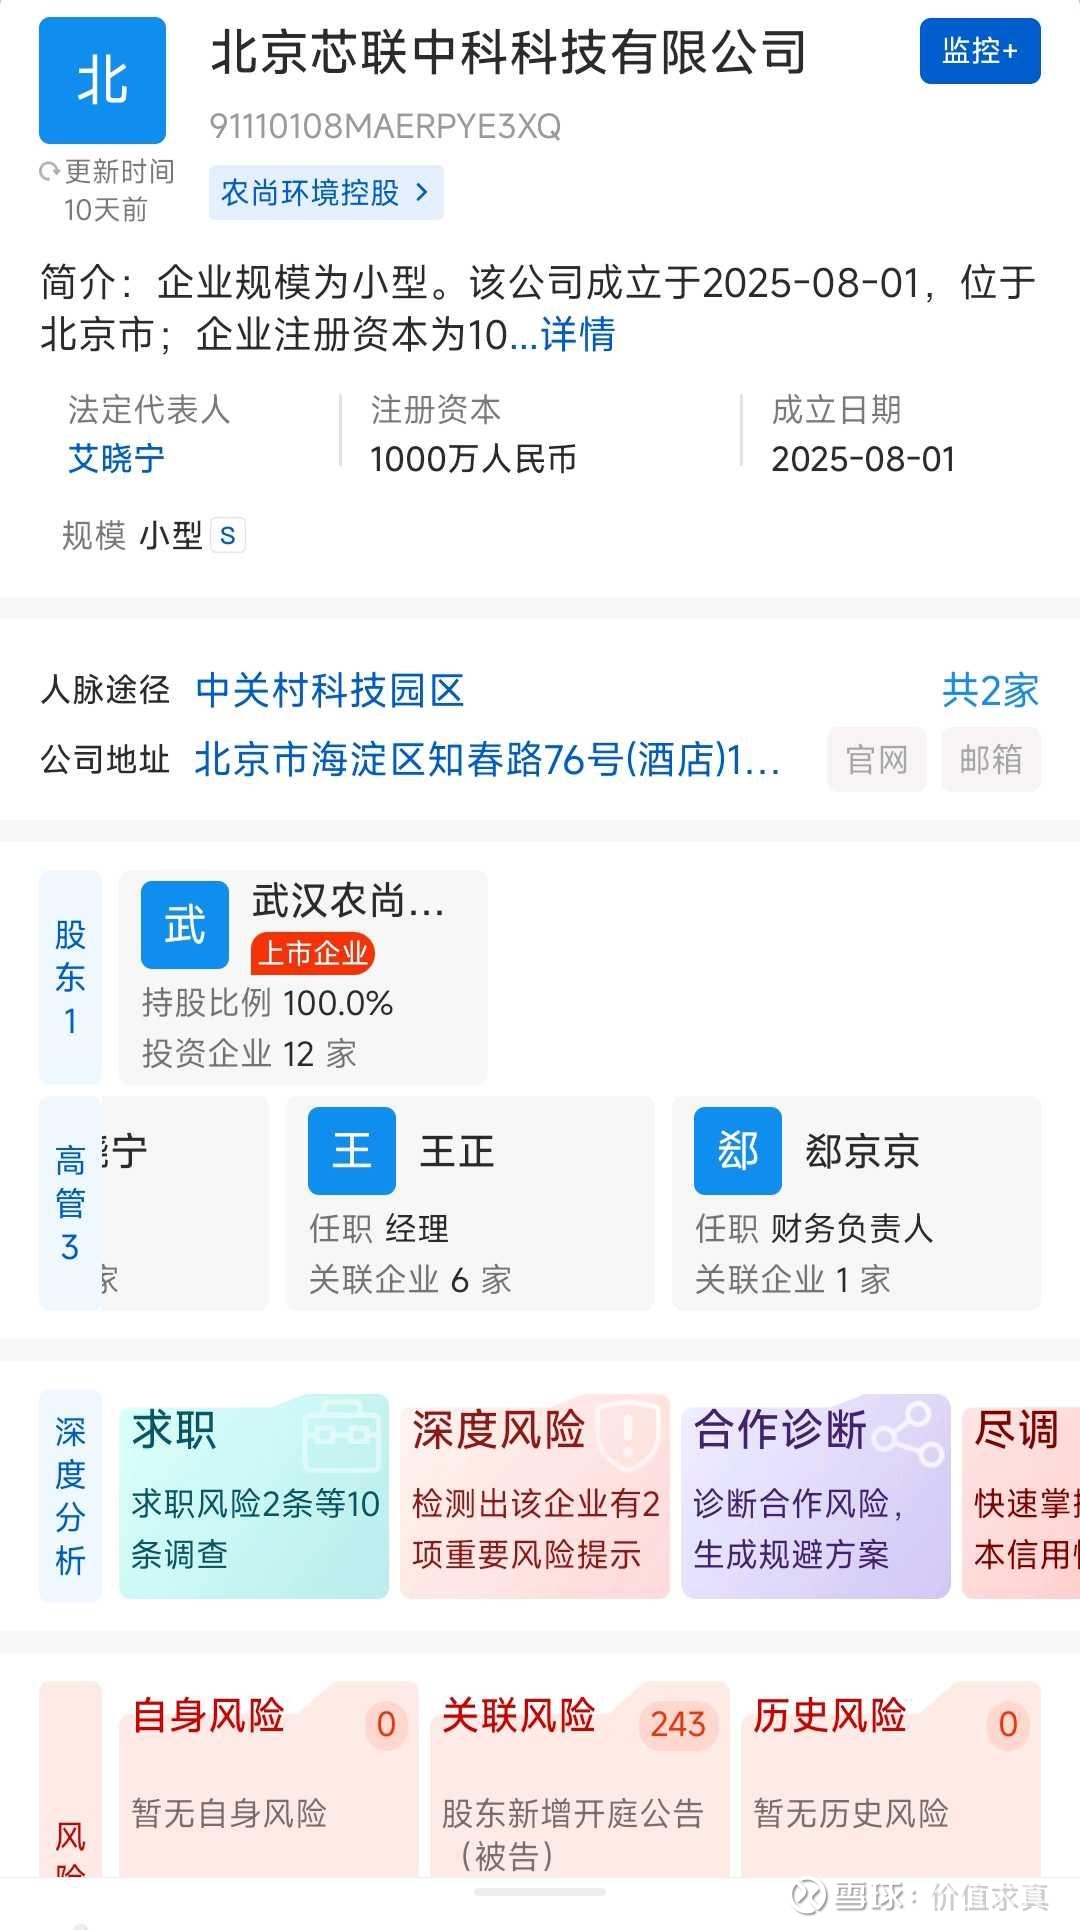Tap the refresh icon beside 更新时间
This screenshot has height=1930, width=1080.
49,172
